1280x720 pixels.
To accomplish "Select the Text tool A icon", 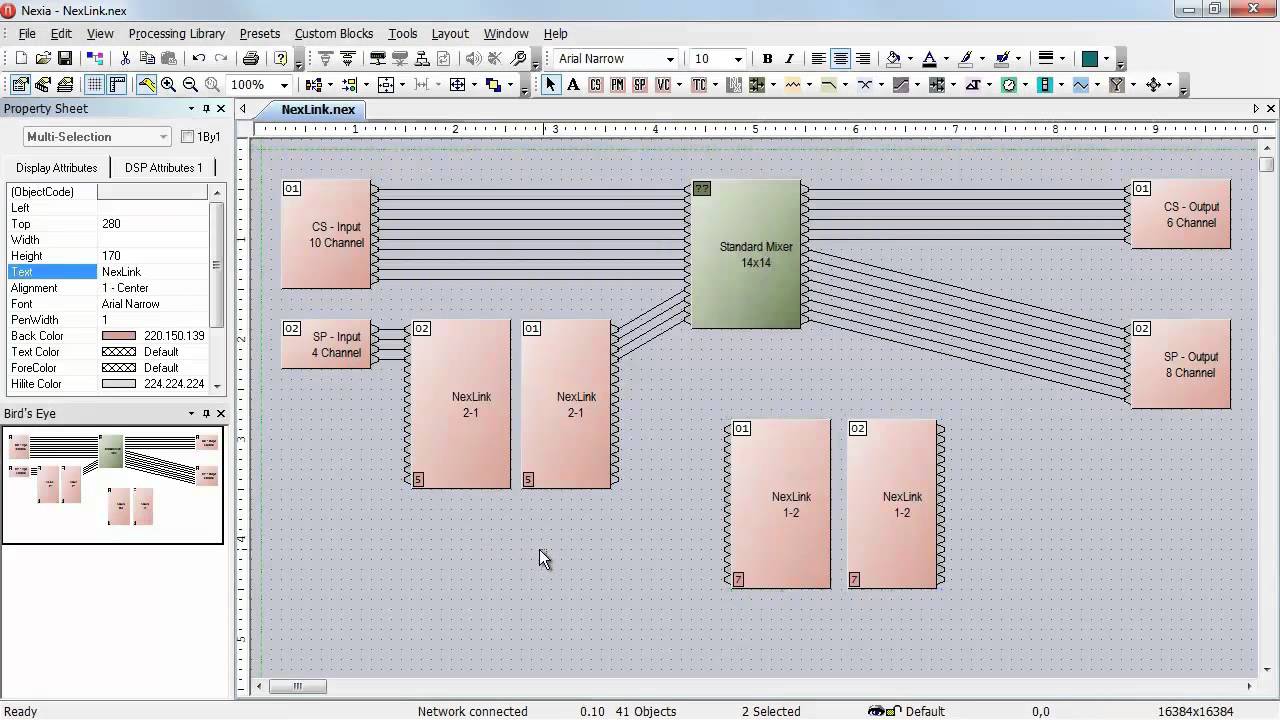I will point(573,85).
